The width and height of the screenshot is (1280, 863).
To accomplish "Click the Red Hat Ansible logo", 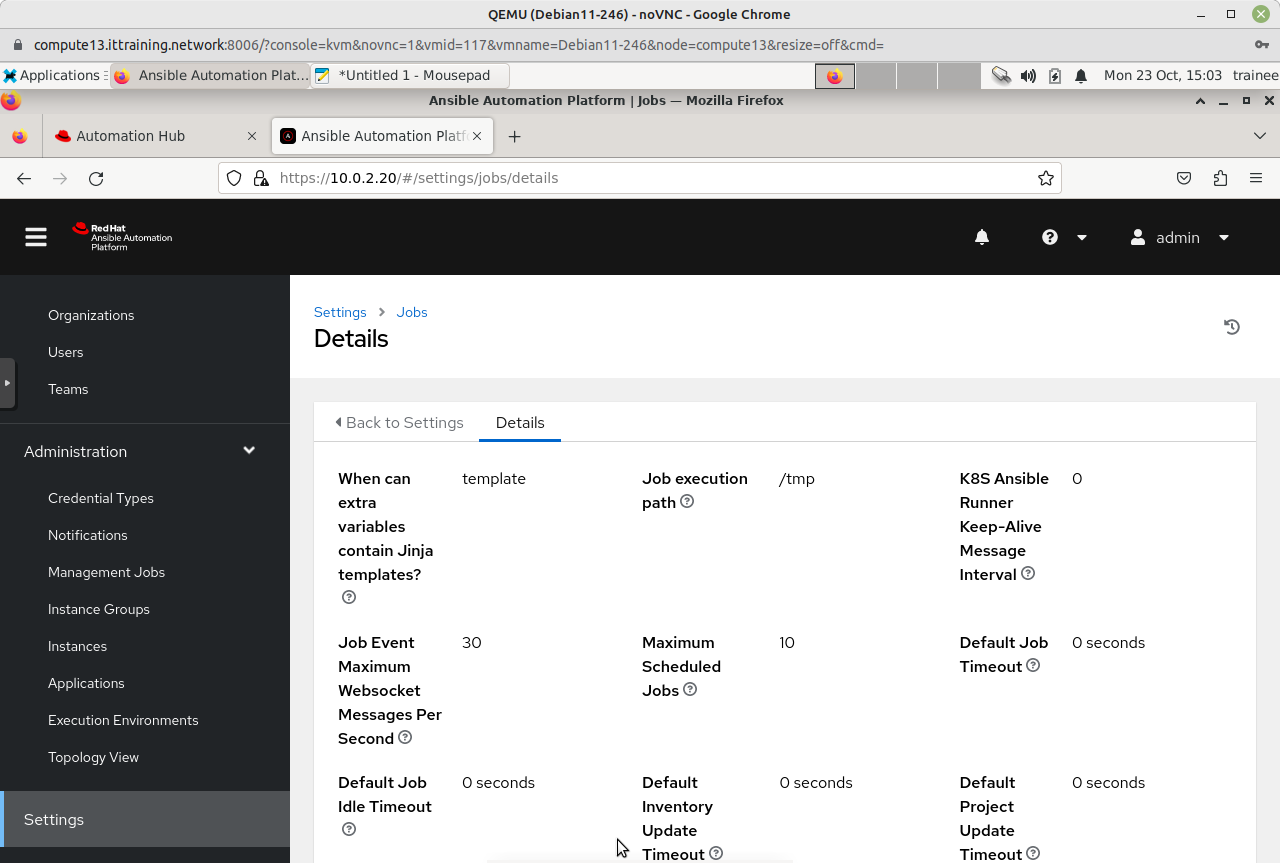I will tap(122, 237).
